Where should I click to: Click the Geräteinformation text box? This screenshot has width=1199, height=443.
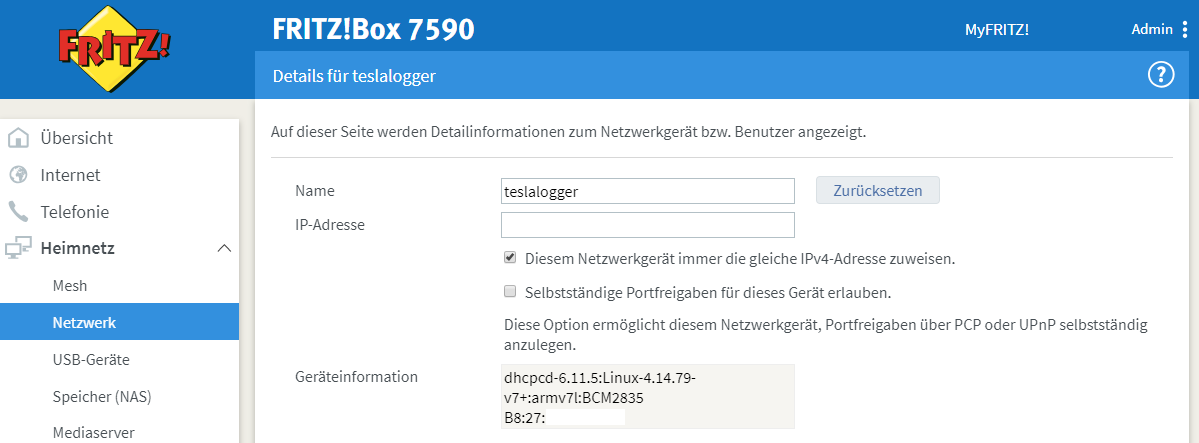pyautogui.click(x=647, y=396)
